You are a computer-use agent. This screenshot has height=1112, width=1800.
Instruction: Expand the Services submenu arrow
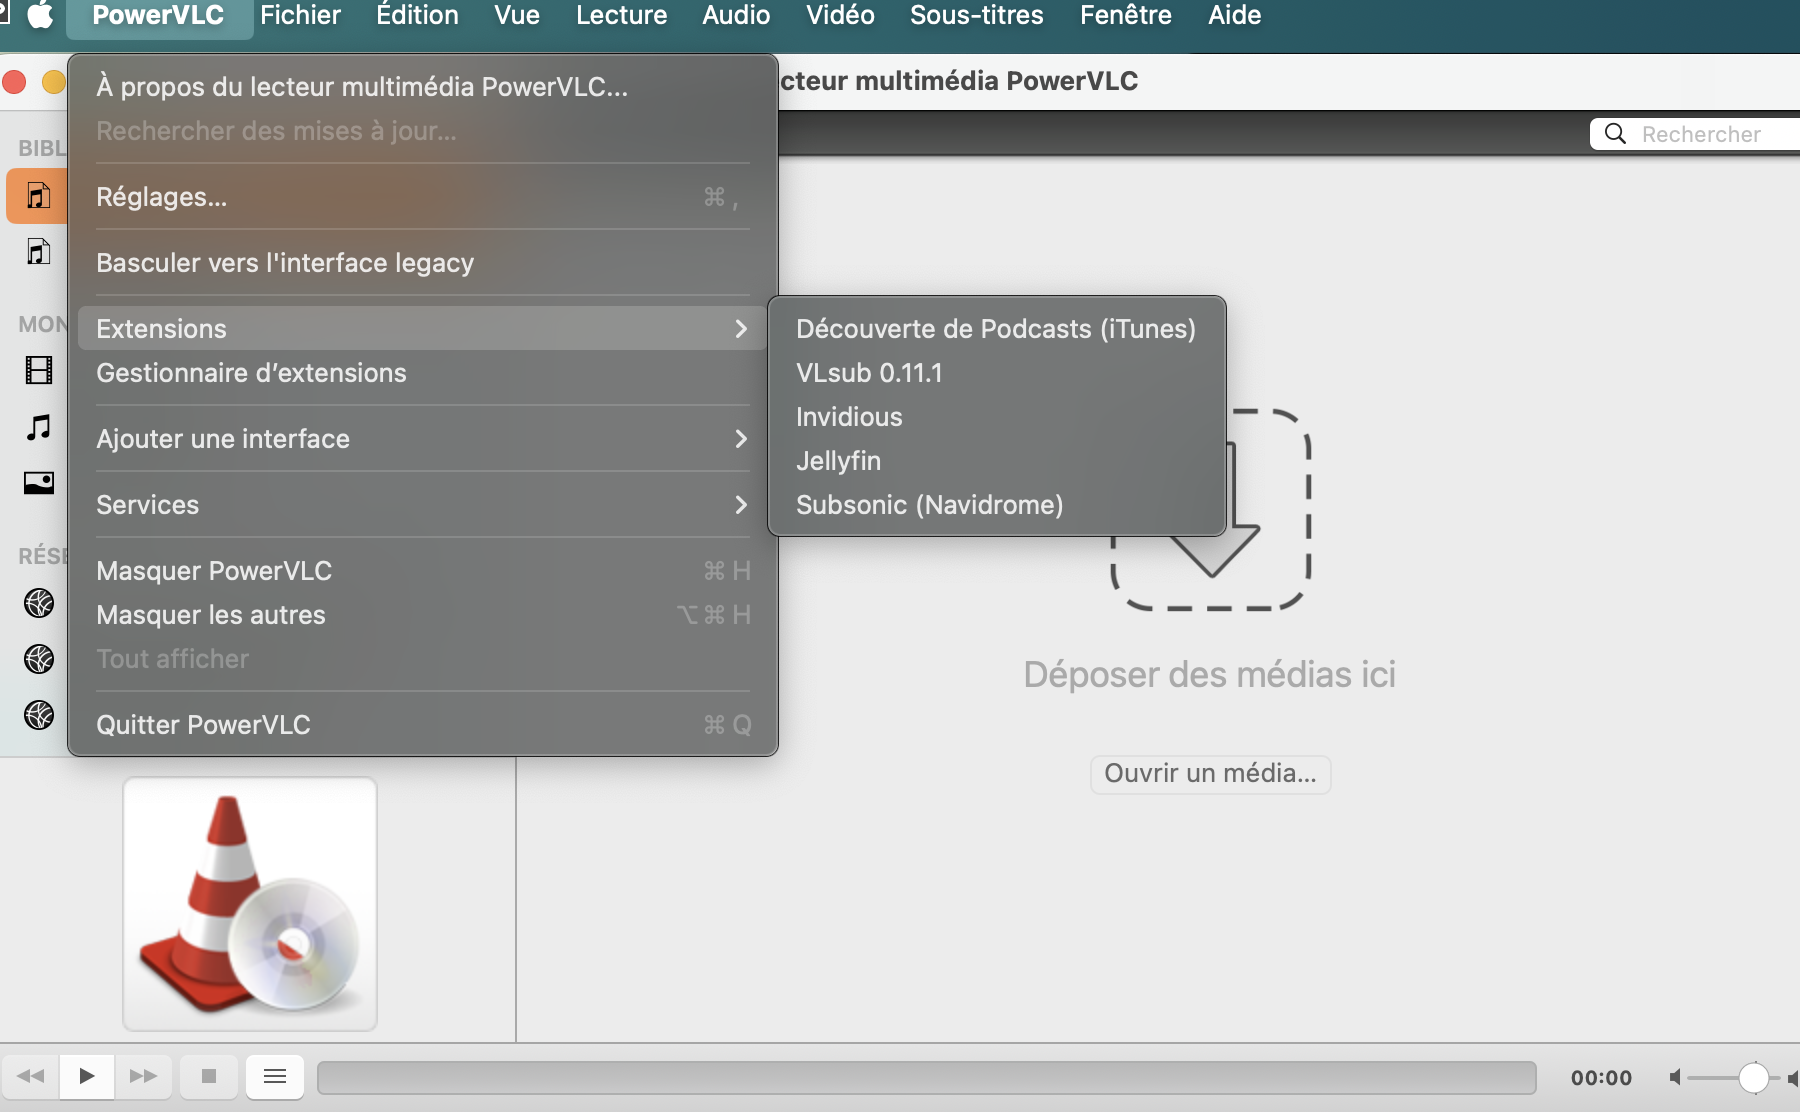coord(741,505)
